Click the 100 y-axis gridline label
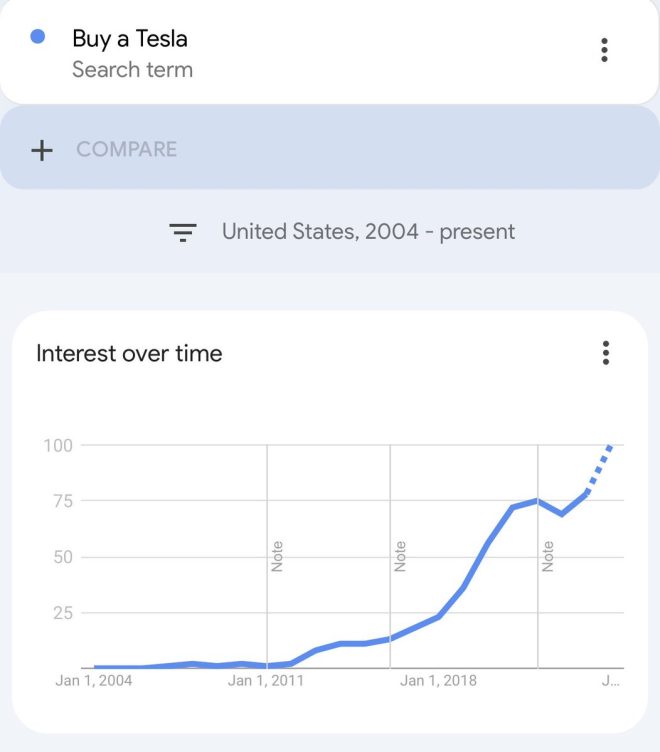660x752 pixels. [58, 446]
